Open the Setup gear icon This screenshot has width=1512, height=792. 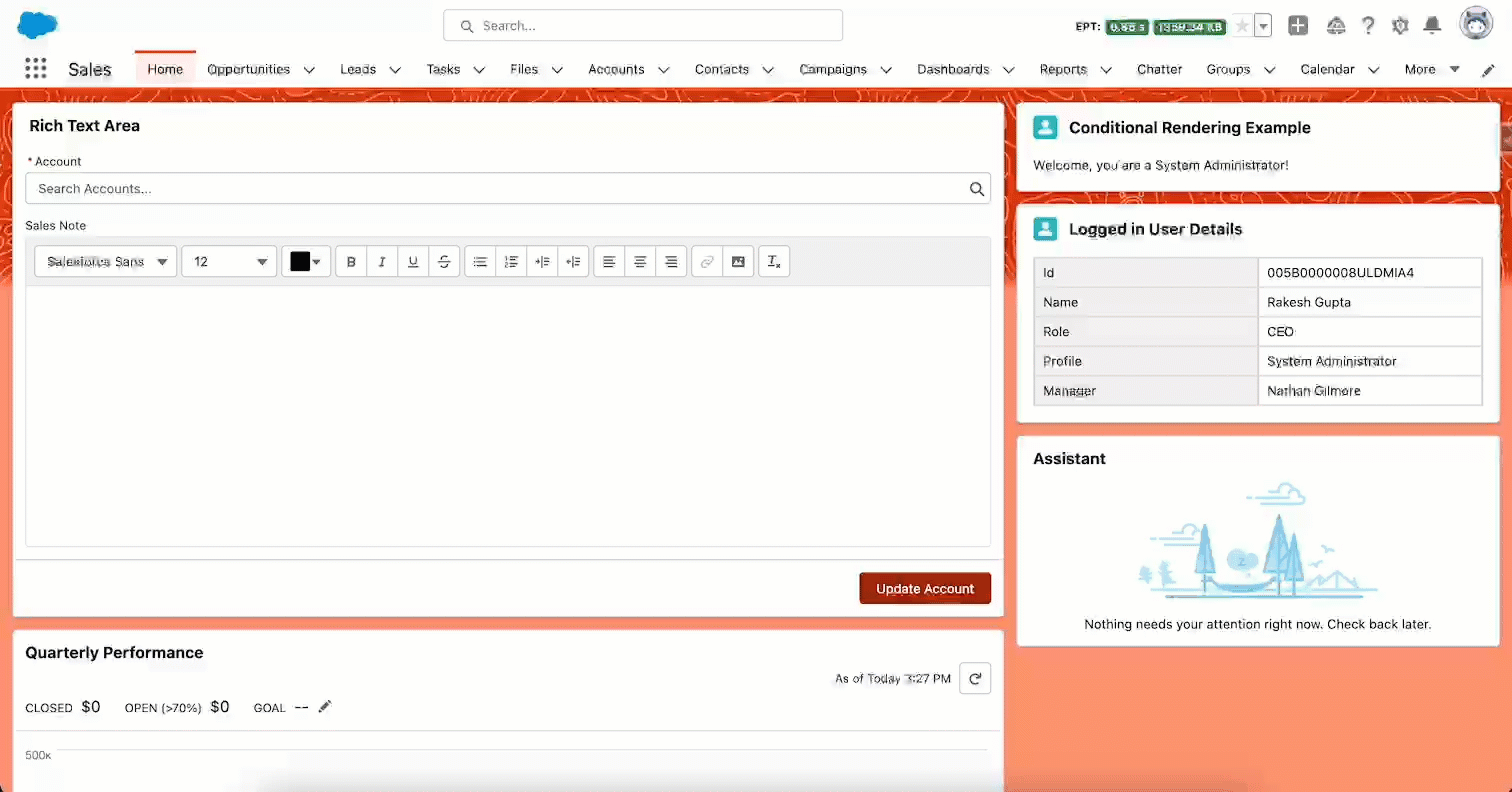click(1400, 25)
